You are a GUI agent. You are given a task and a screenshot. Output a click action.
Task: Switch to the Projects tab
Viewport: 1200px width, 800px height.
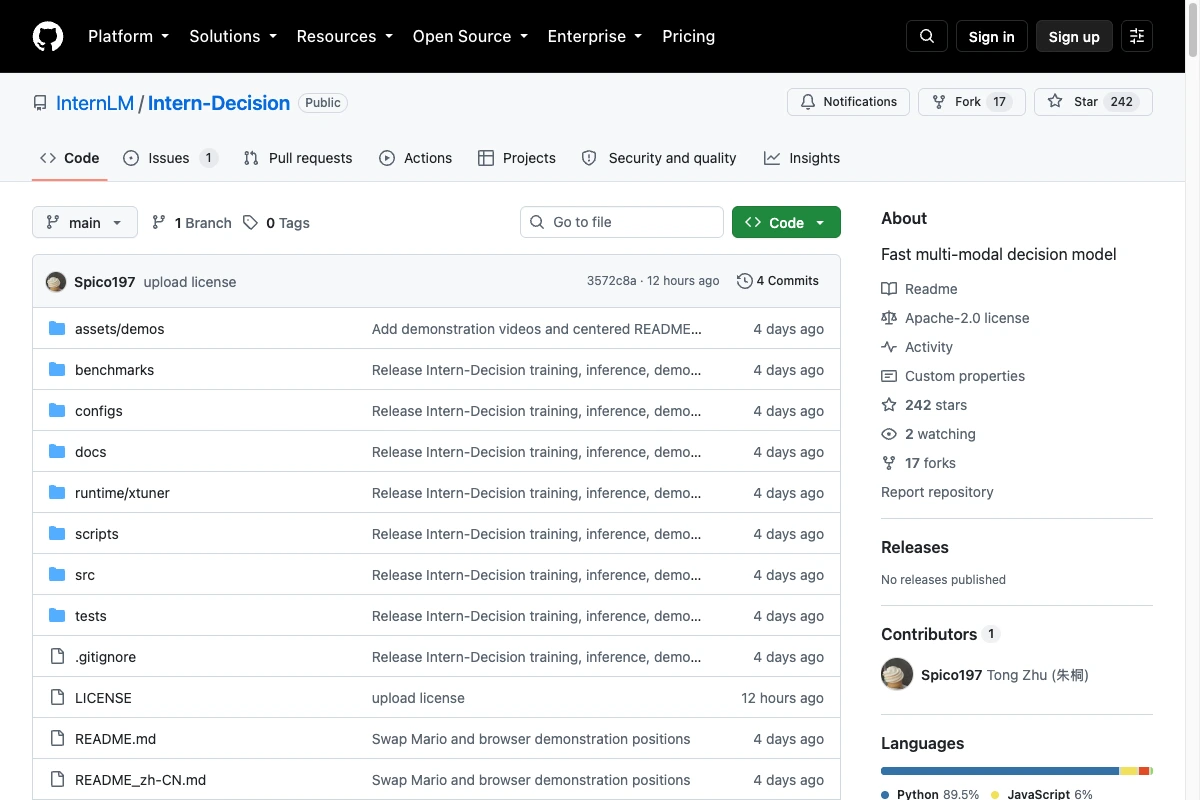coord(517,158)
